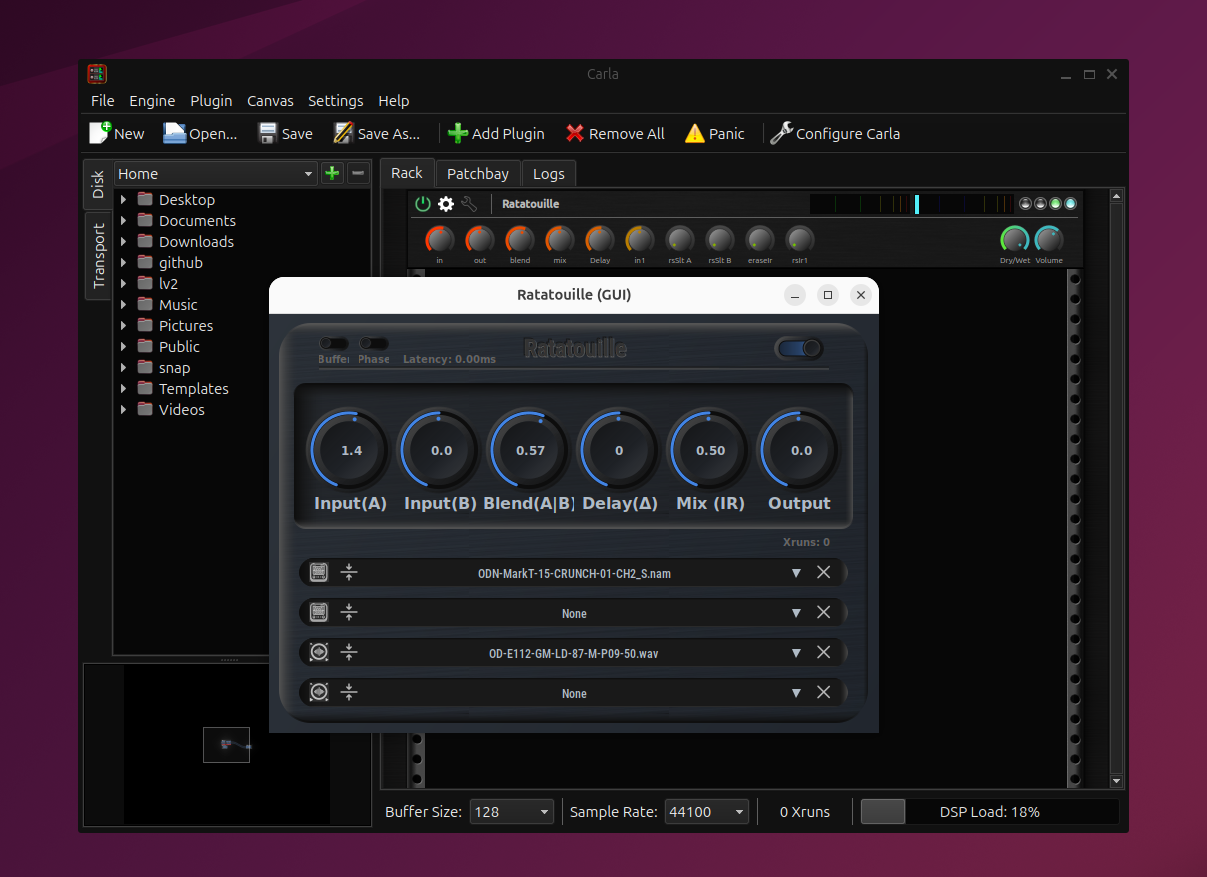This screenshot has height=877, width=1207.
Task: Click the Panic warning icon
Action: [x=694, y=134]
